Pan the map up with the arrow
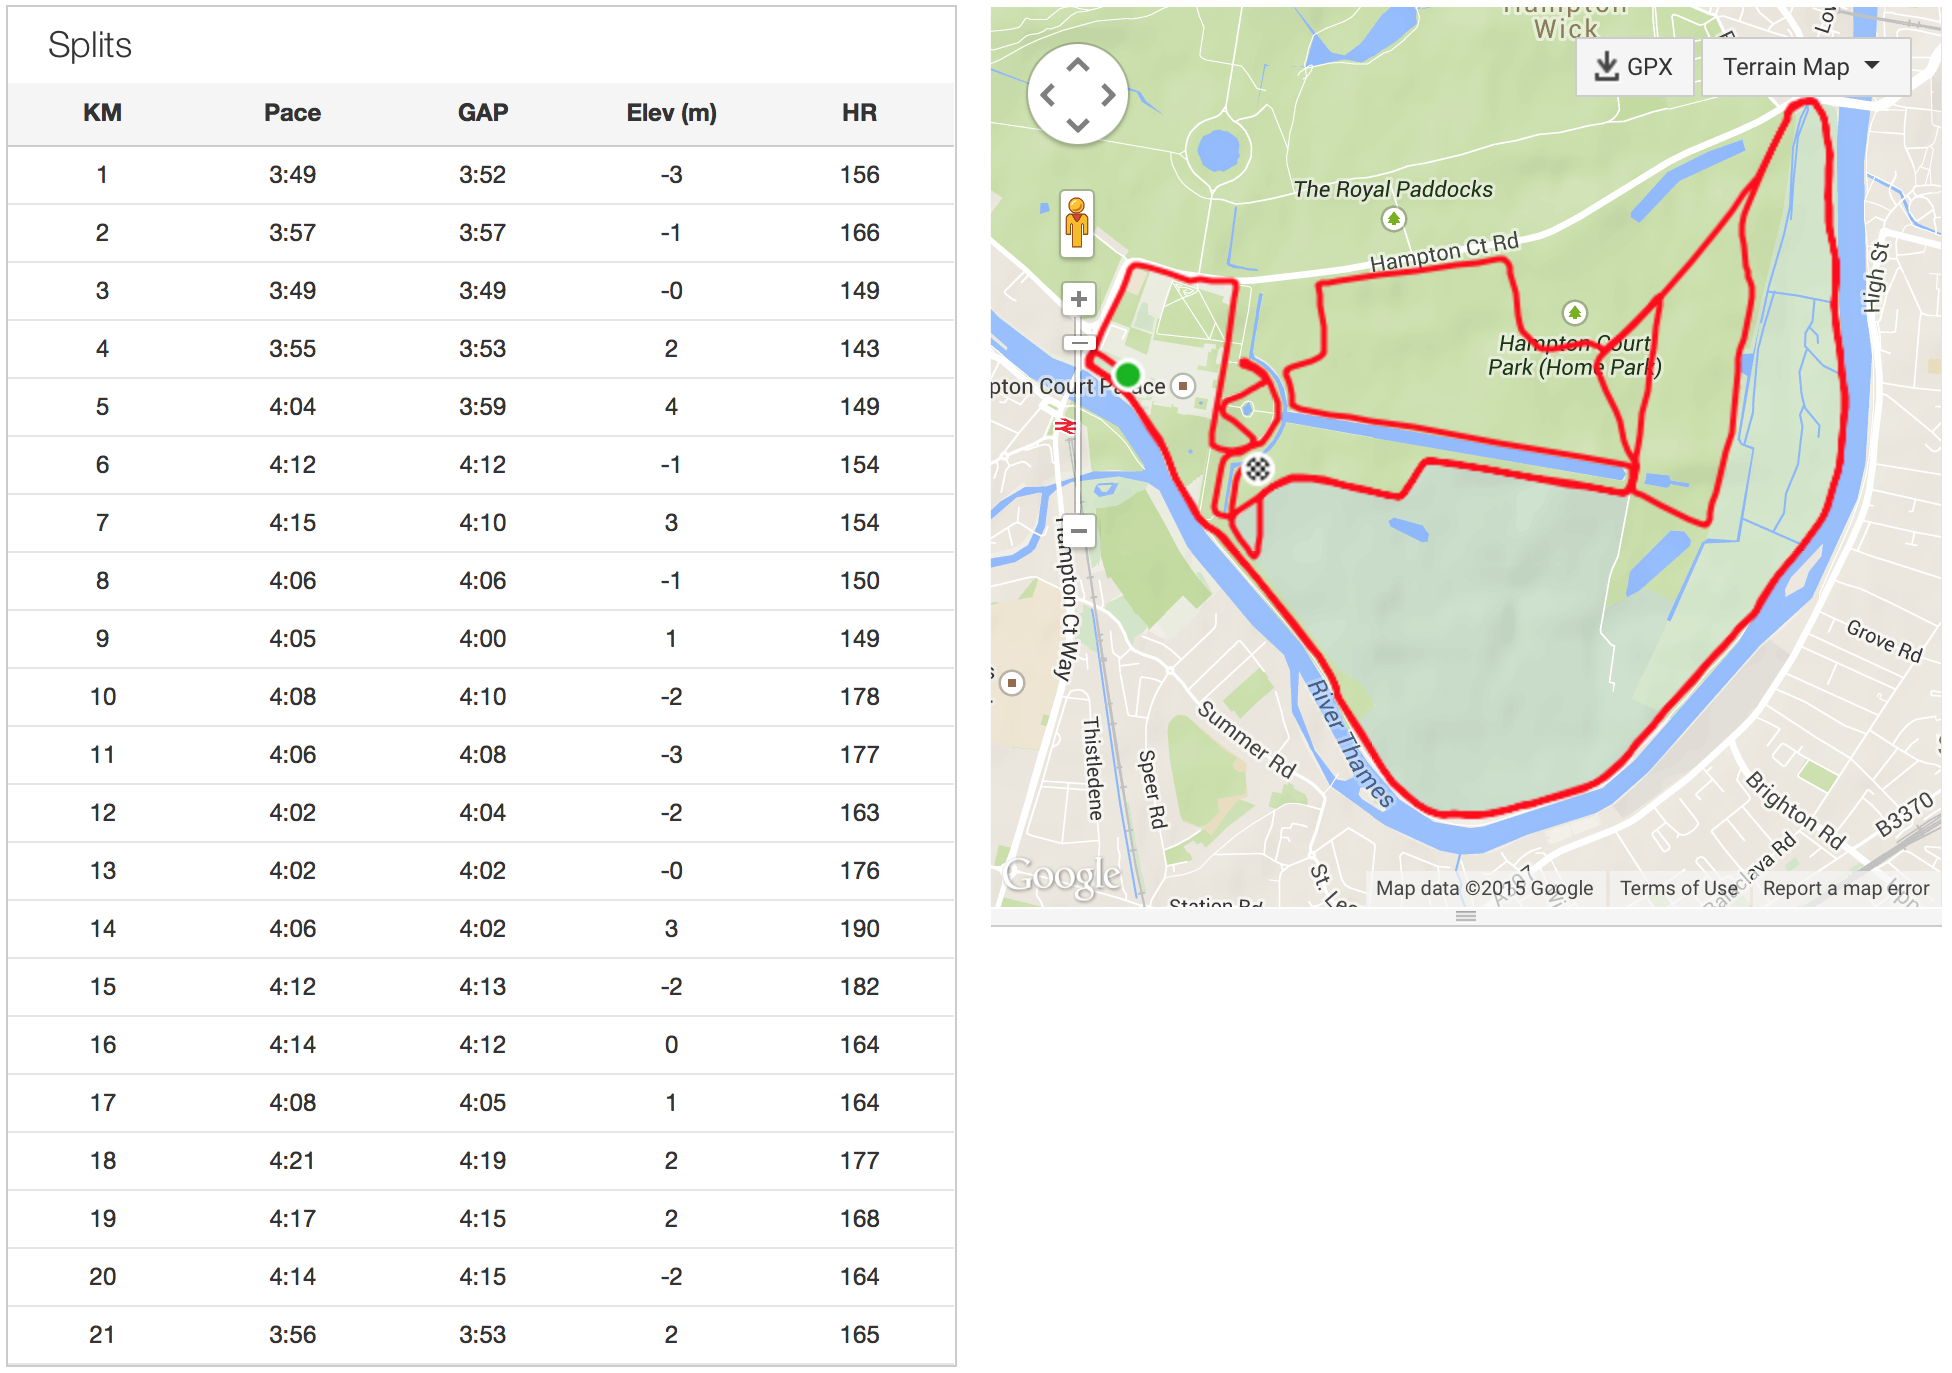Viewport: 1952px width, 1373px height. coord(1077,66)
